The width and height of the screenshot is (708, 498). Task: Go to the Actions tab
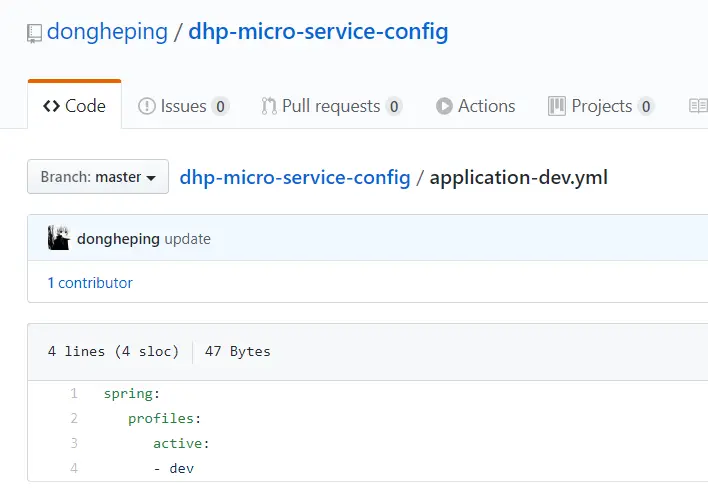pos(486,106)
